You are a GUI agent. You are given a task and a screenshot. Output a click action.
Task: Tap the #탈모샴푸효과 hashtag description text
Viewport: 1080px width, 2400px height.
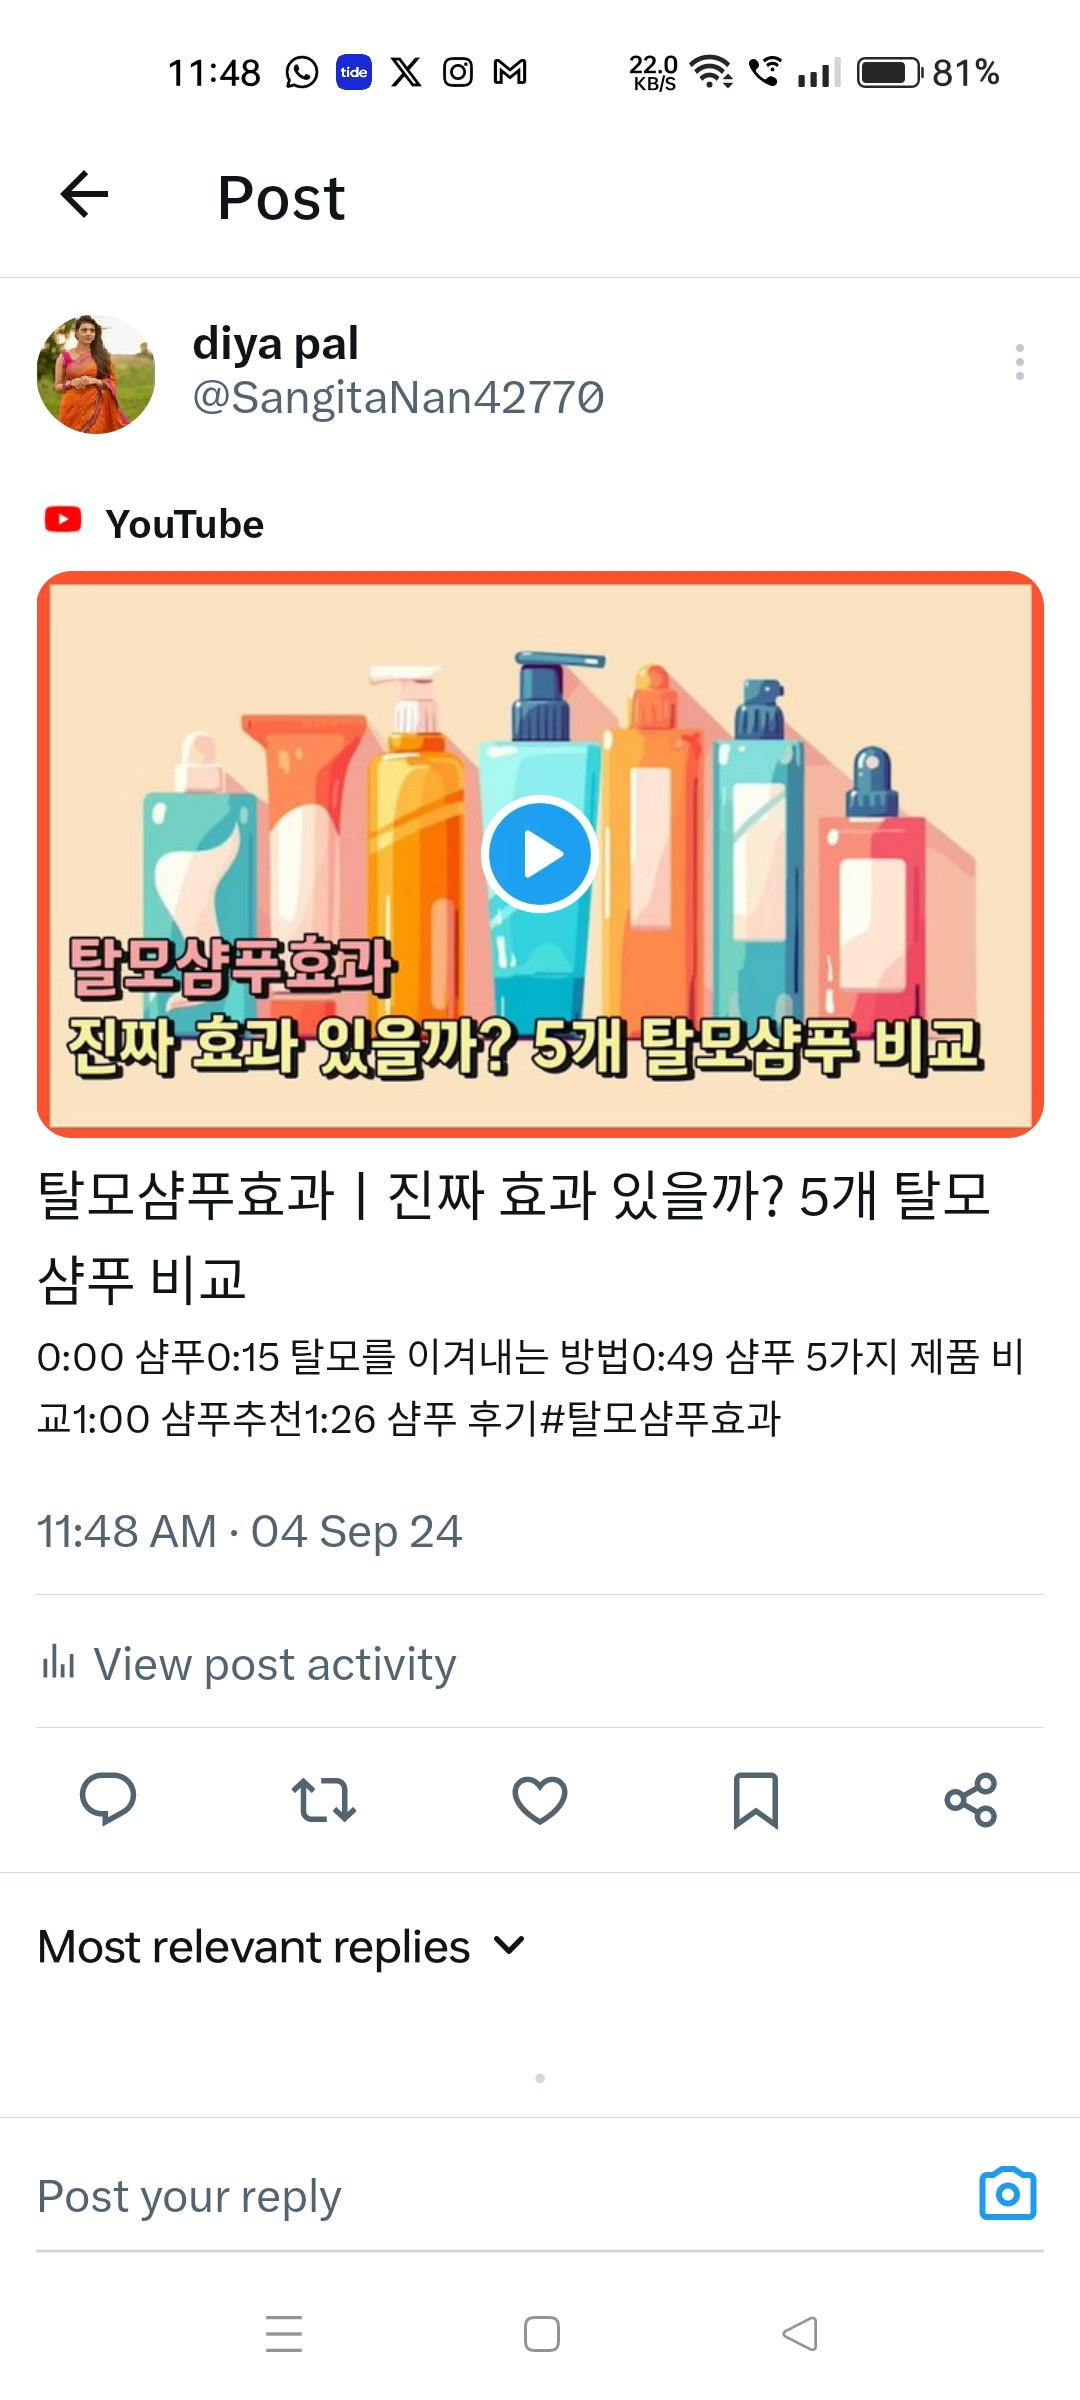[x=659, y=1418]
